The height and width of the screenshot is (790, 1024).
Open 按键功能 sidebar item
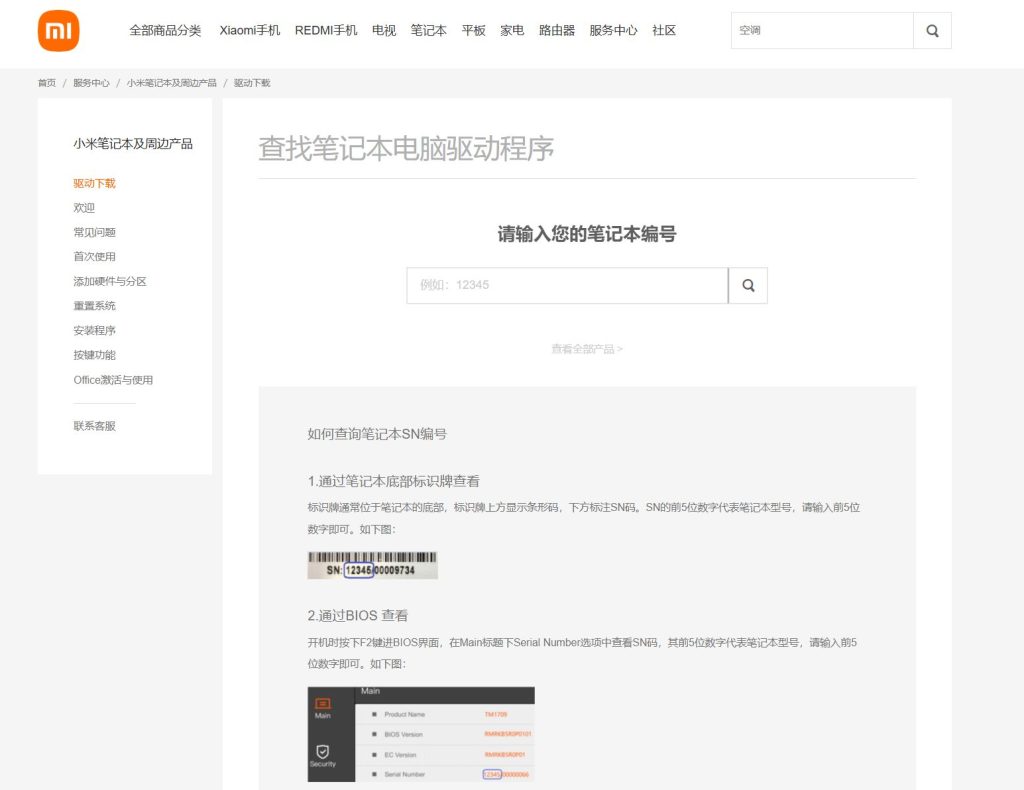(x=94, y=355)
